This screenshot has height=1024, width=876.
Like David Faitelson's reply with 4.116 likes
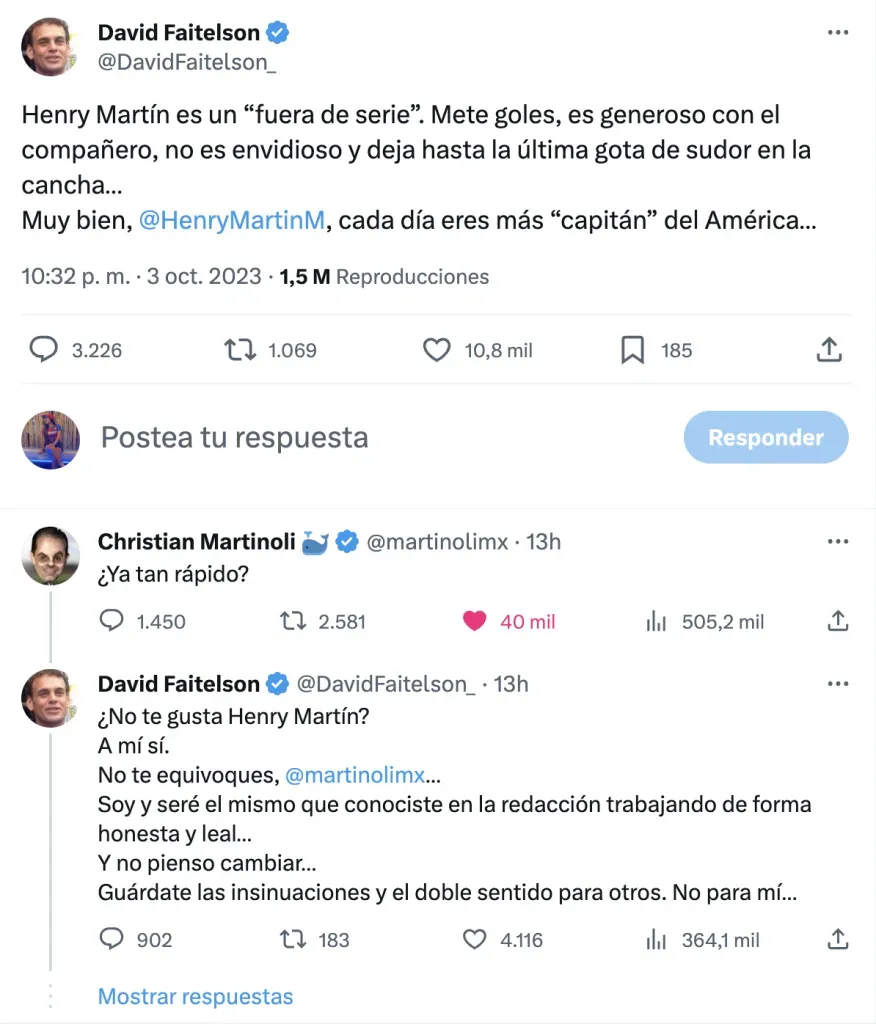coord(474,939)
